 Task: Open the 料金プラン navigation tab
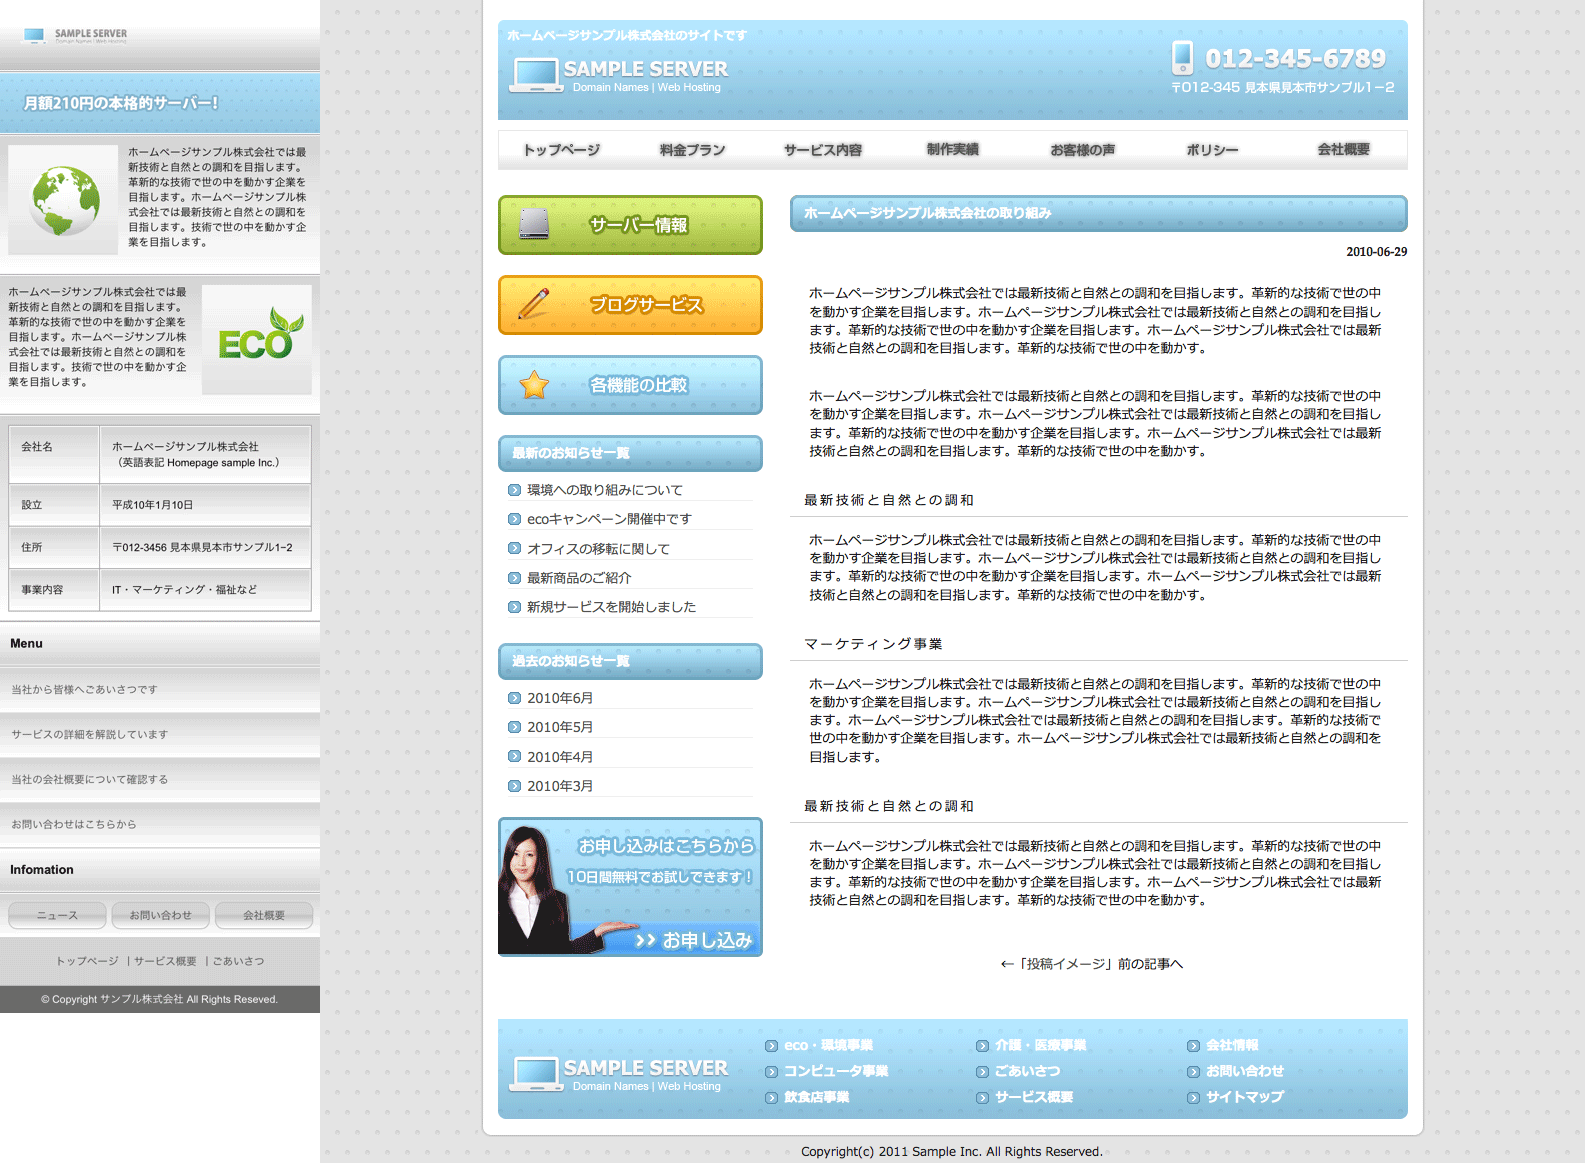tap(692, 150)
